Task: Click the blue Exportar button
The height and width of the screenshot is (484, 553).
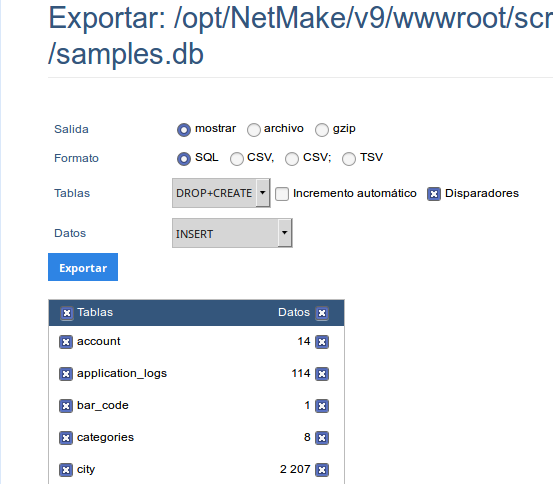Action: coord(83,267)
